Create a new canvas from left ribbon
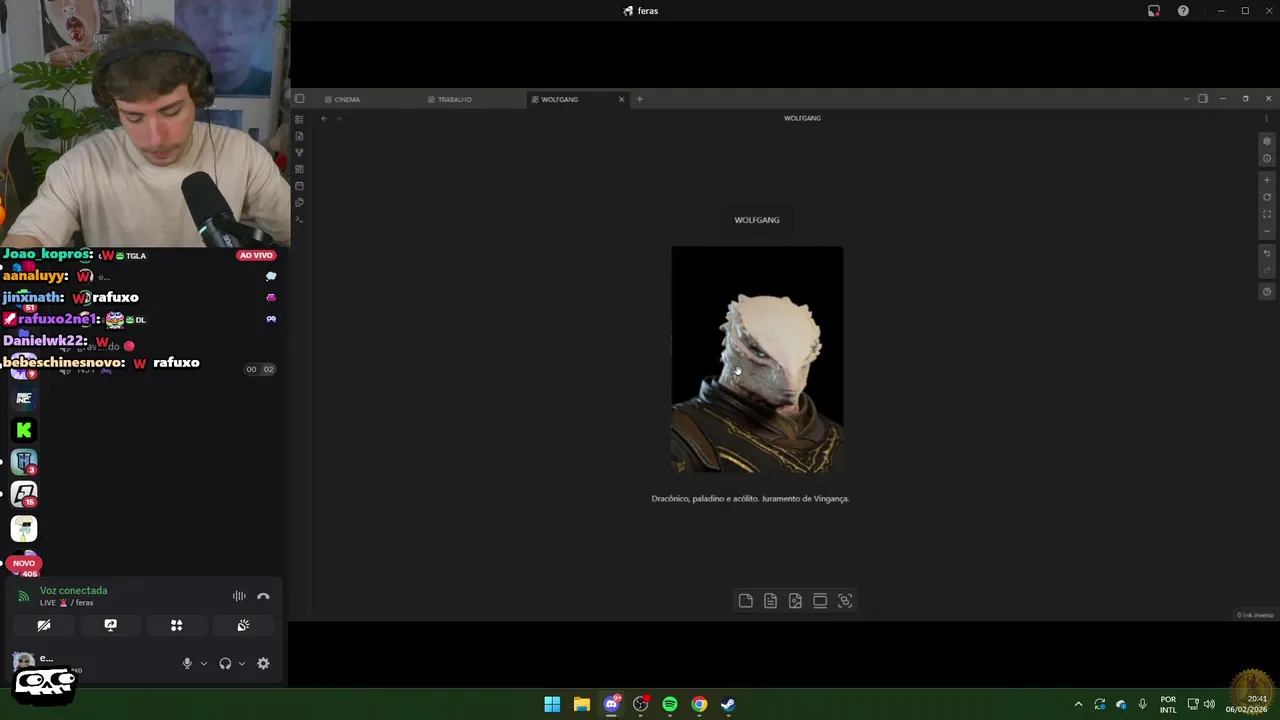The width and height of the screenshot is (1280, 720). 299,169
